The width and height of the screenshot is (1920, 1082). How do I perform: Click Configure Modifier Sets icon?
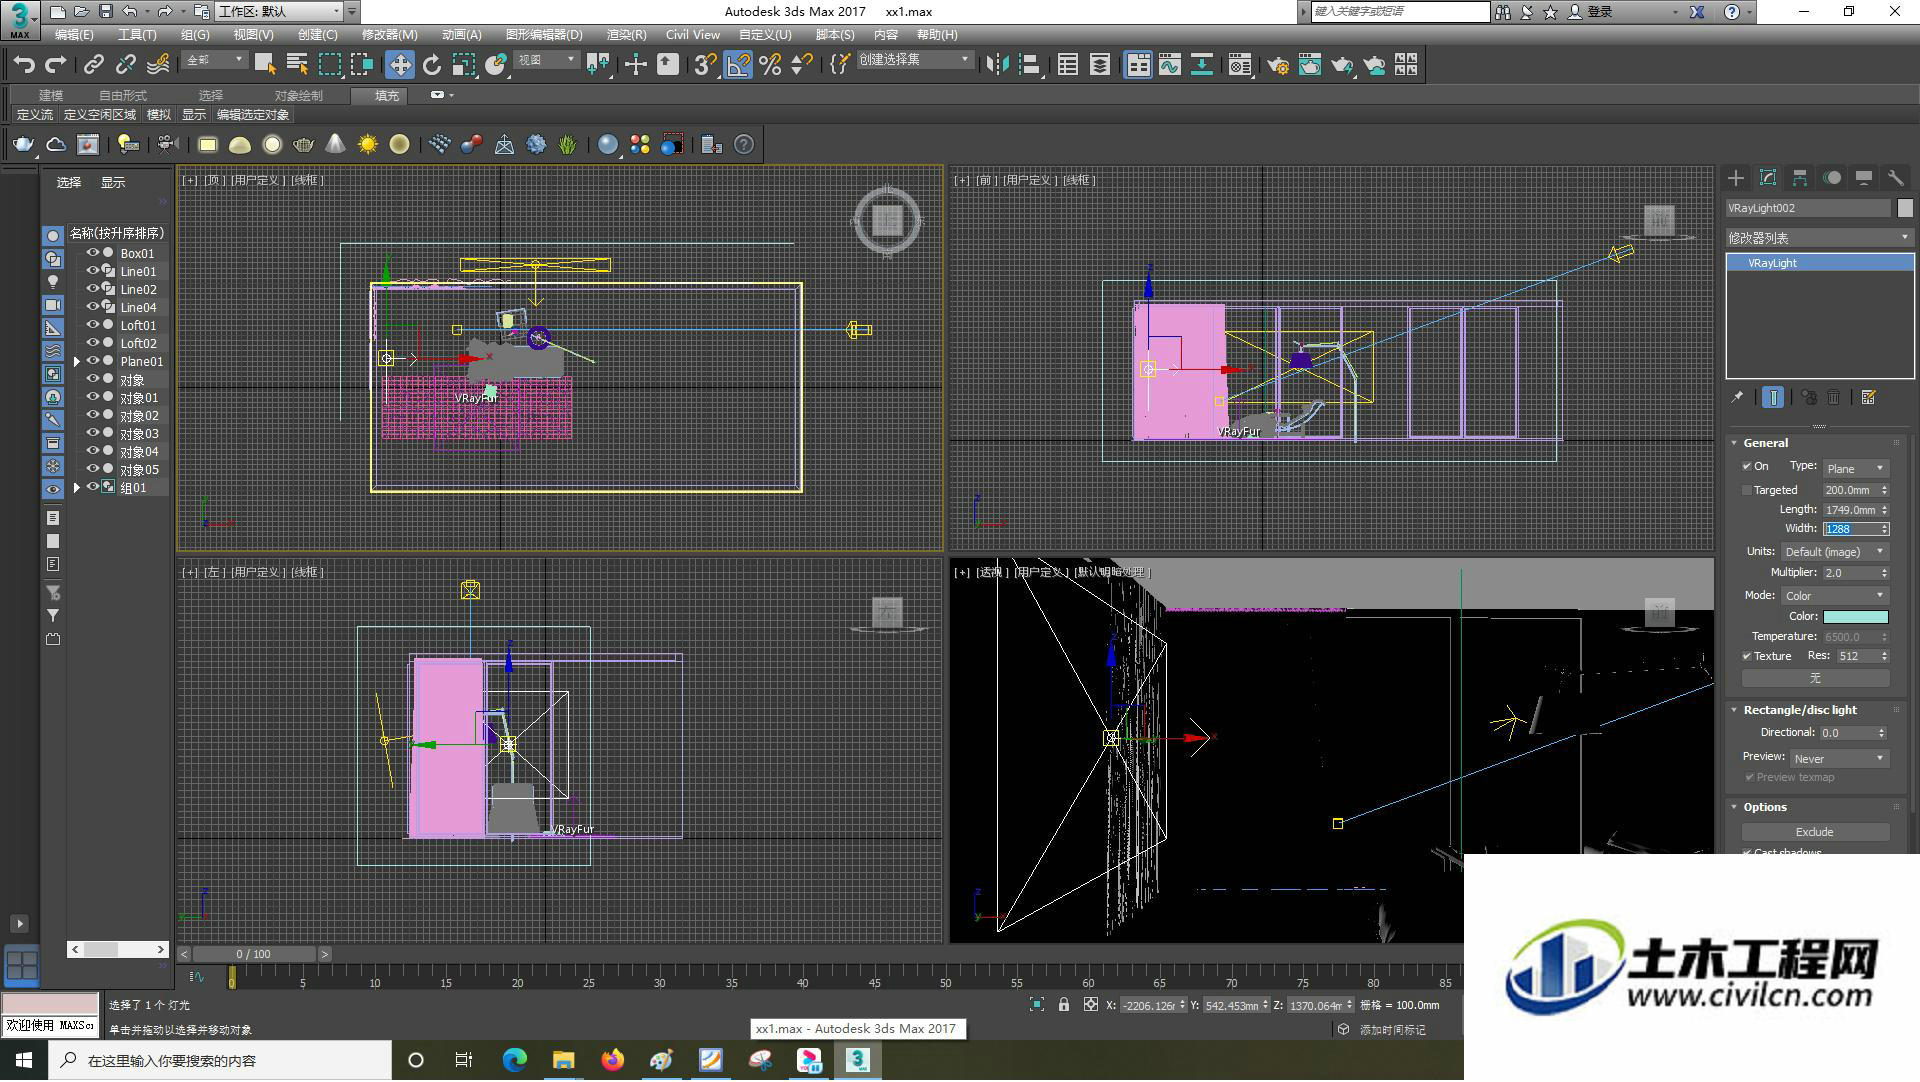(x=1868, y=398)
